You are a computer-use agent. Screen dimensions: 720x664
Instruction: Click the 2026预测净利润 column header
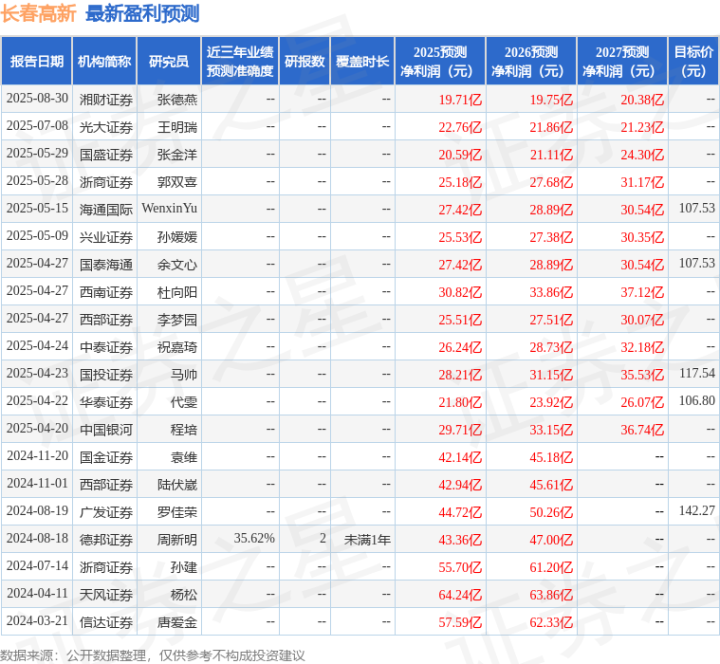531,61
